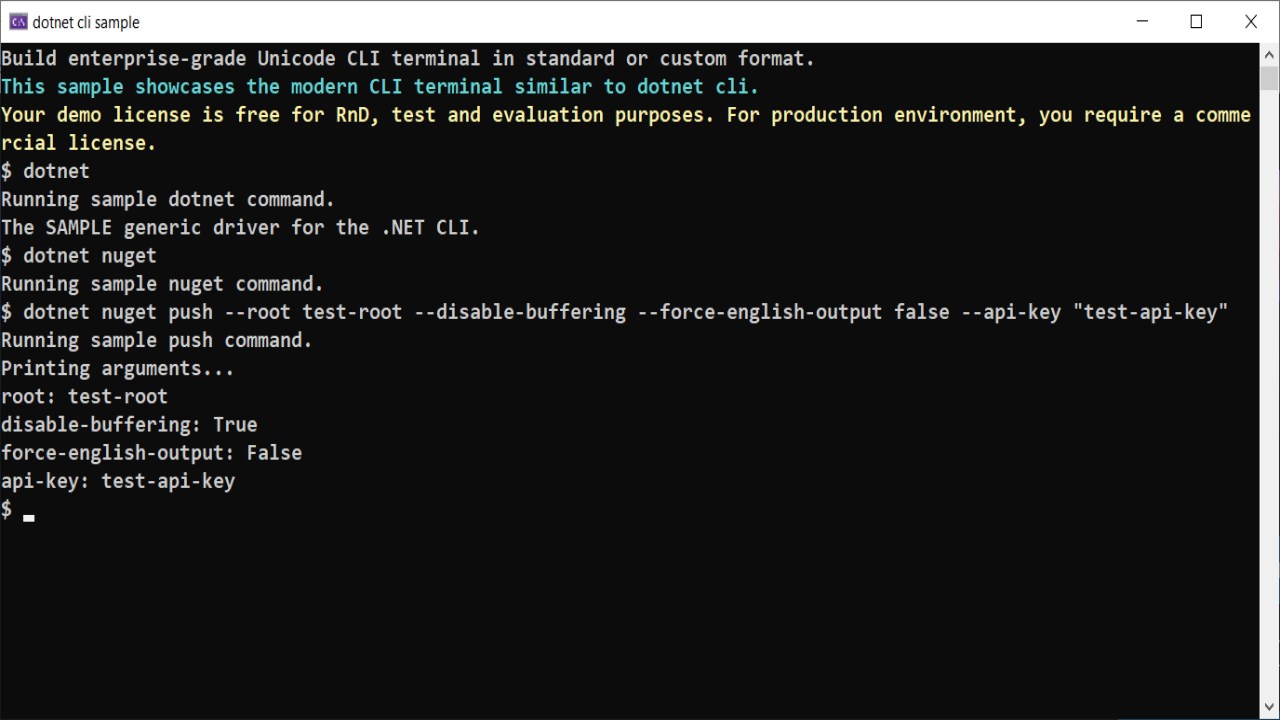Click the vertical scrollbar thumb
The height and width of the screenshot is (720, 1280).
tap(1269, 78)
